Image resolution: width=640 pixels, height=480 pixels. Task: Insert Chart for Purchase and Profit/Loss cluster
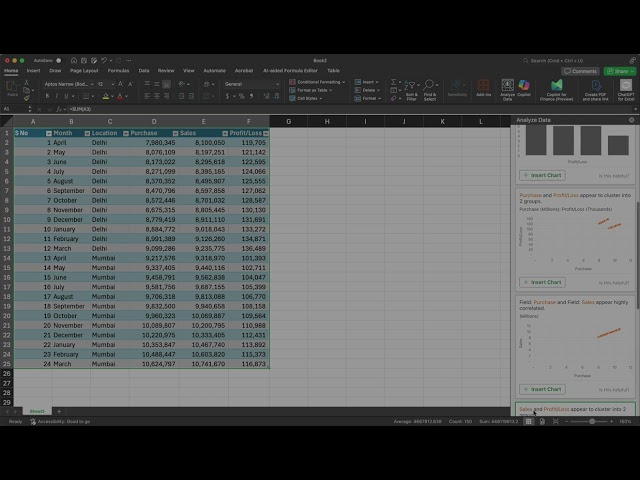[542, 282]
